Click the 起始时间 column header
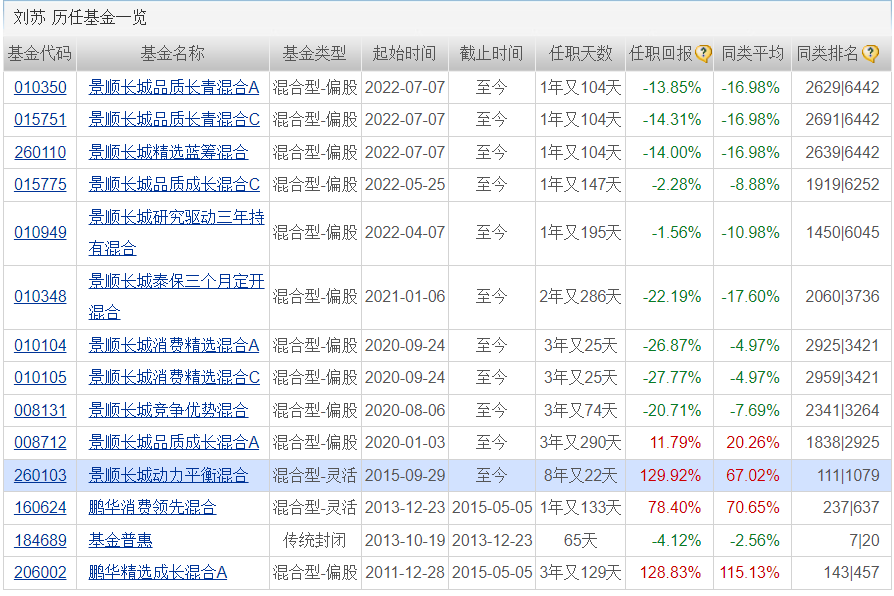Image resolution: width=894 pixels, height=596 pixels. point(404,54)
